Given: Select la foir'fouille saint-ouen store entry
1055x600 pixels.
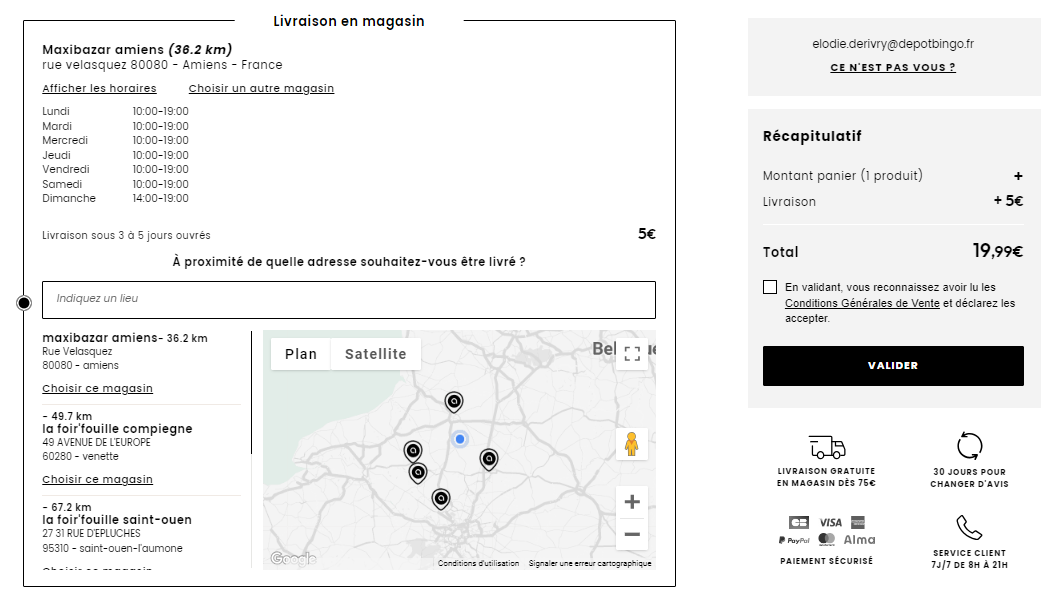Looking at the screenshot, I should pyautogui.click(x=117, y=520).
